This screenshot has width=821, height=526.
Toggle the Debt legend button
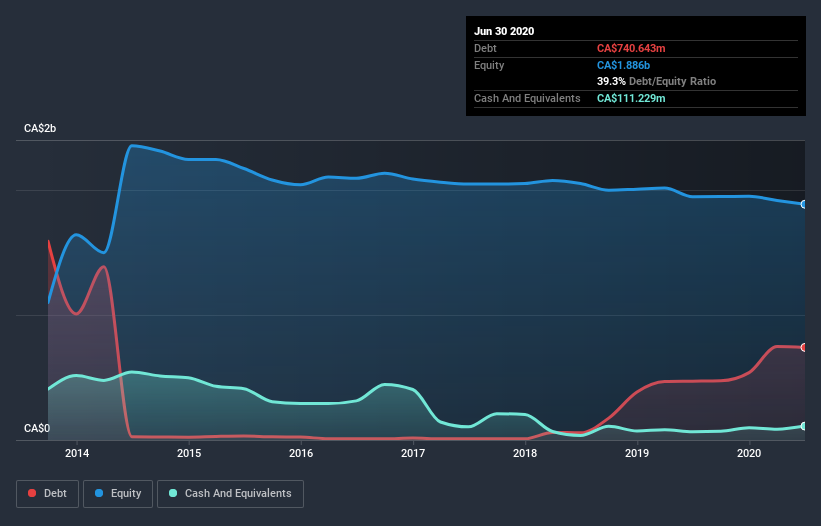pyautogui.click(x=48, y=494)
